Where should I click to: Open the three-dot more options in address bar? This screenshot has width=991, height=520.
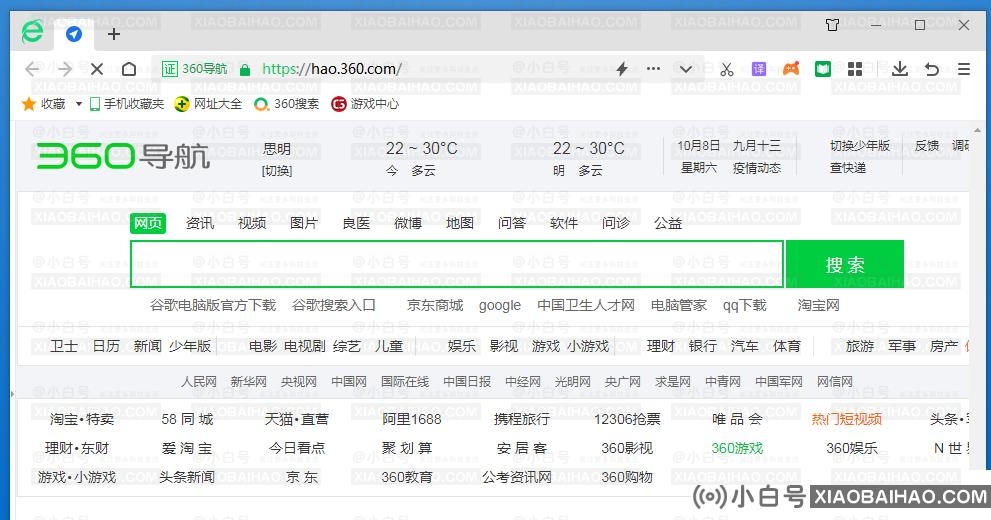point(654,68)
